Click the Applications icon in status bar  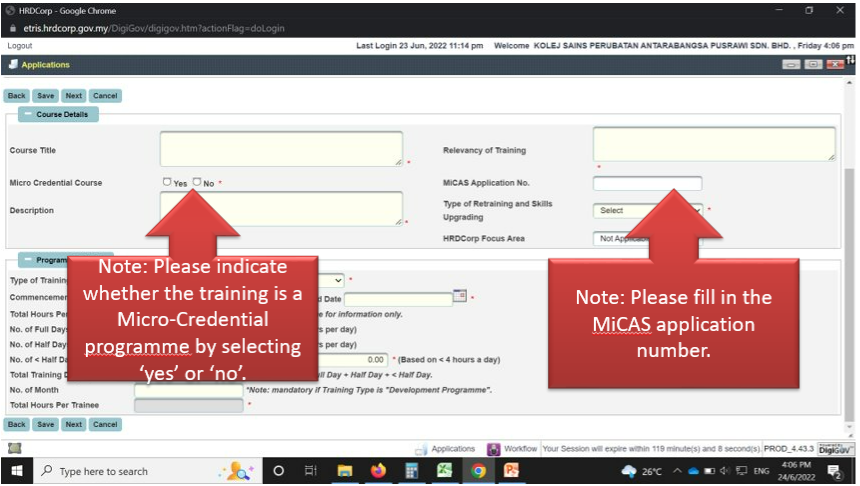[x=421, y=449]
